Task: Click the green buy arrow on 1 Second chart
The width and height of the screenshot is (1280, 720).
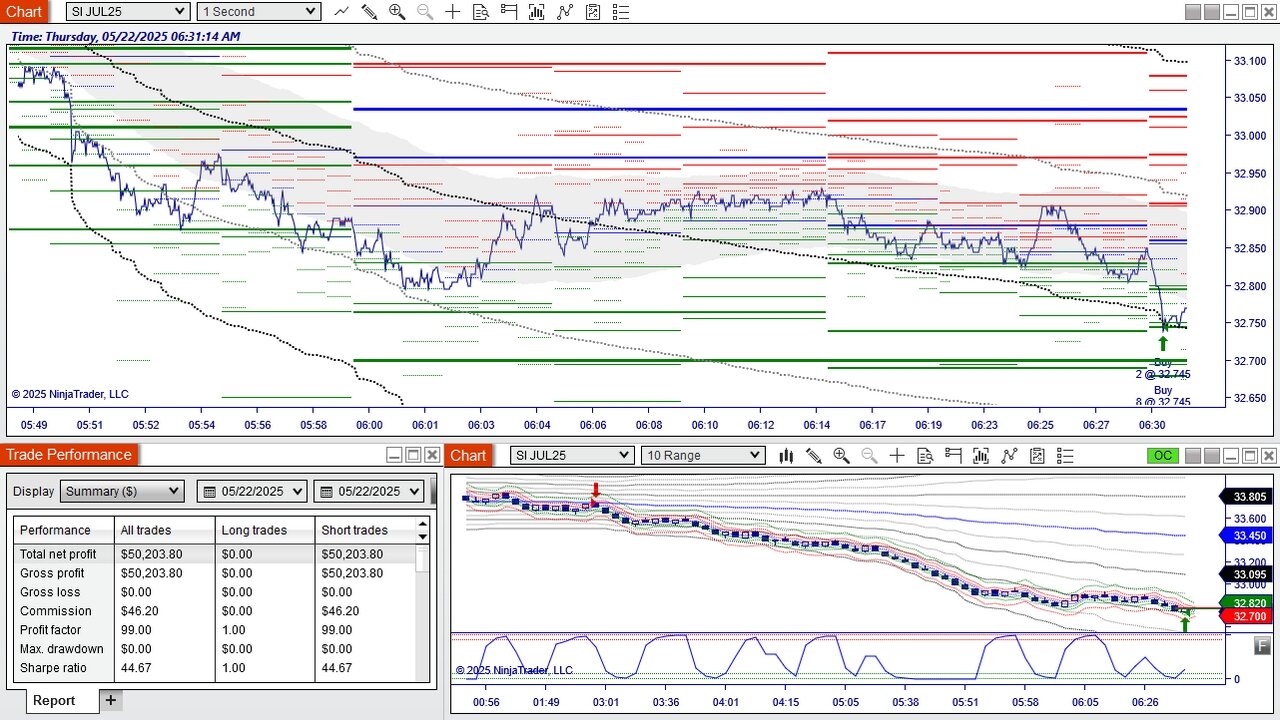Action: tap(1163, 343)
